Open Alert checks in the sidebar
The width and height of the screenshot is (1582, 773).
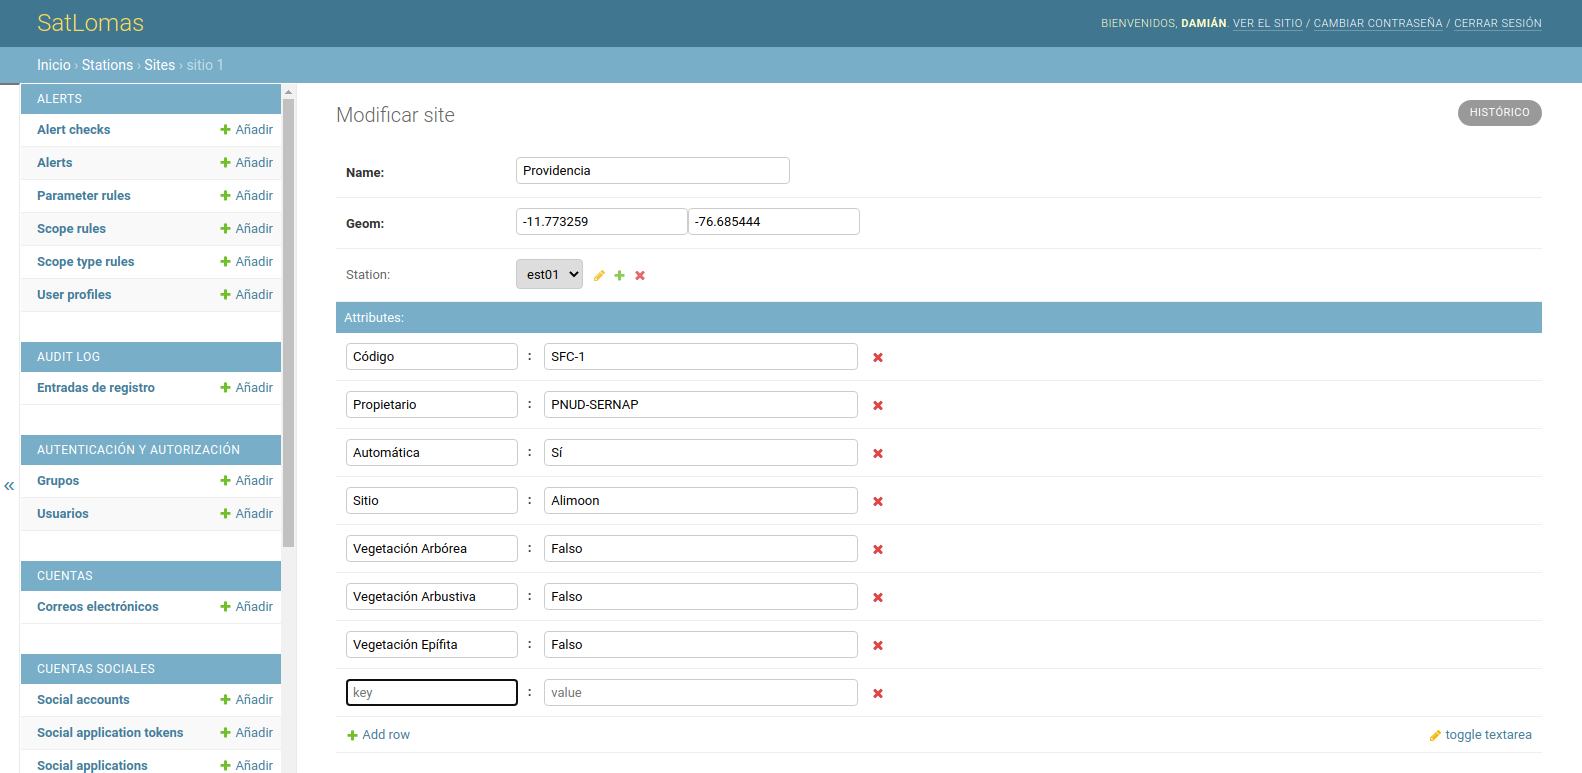pos(74,130)
